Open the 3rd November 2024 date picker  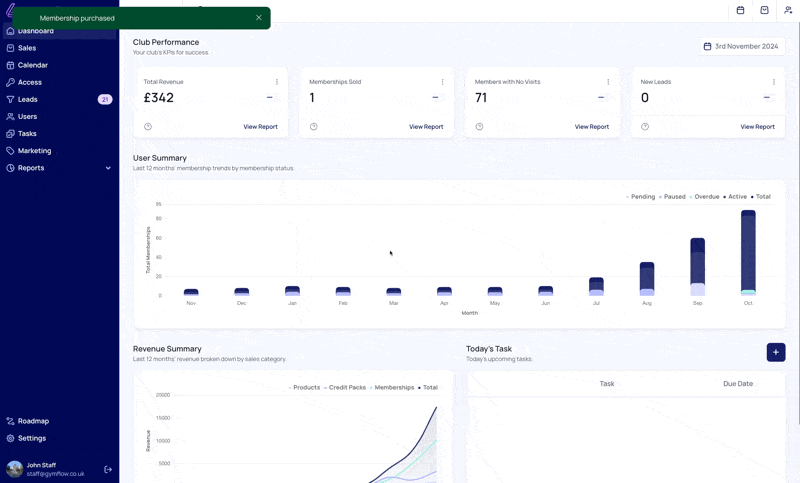pyautogui.click(x=741, y=46)
